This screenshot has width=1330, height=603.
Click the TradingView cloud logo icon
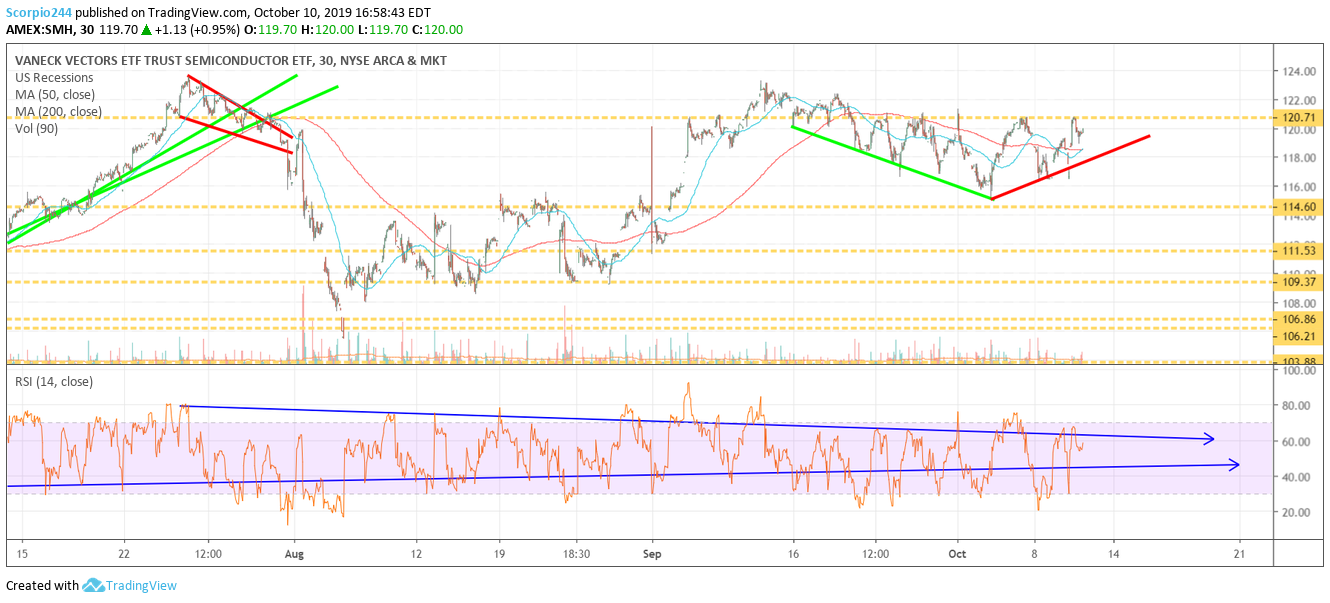(x=94, y=586)
